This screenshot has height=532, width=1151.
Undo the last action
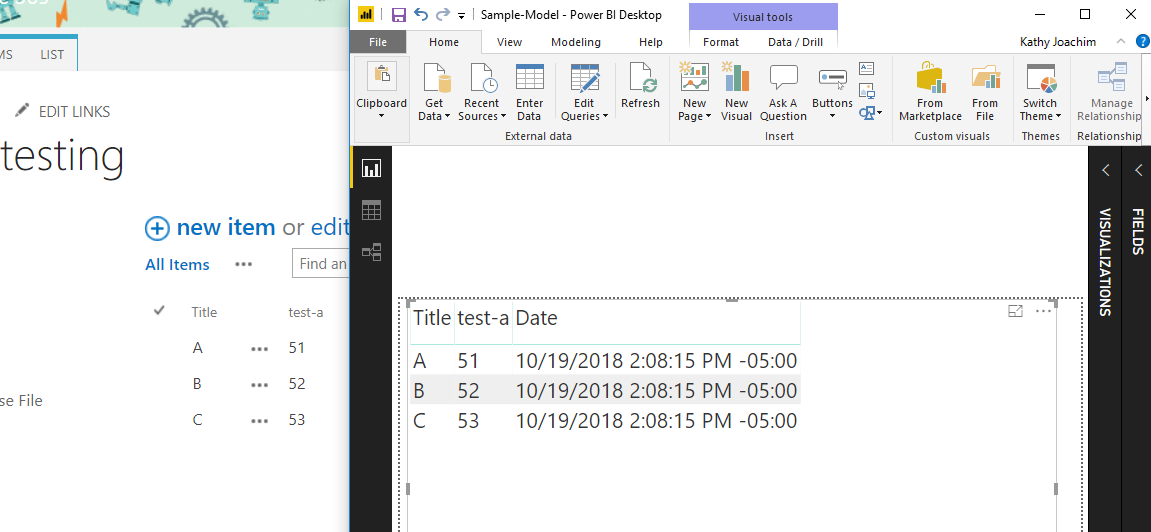point(421,15)
